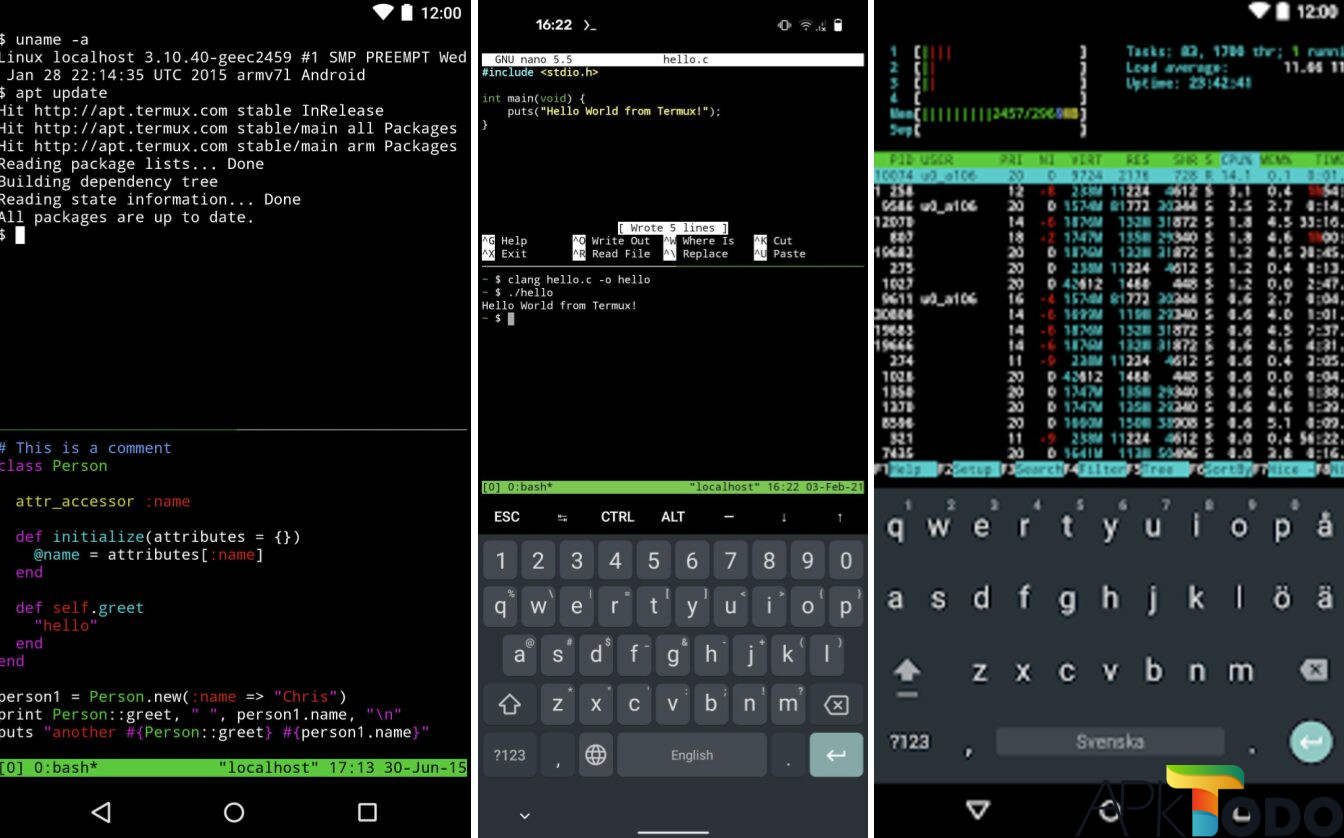The width and height of the screenshot is (1344, 838).
Task: Tap the Android home circle below the Ruby code
Action: click(x=234, y=812)
